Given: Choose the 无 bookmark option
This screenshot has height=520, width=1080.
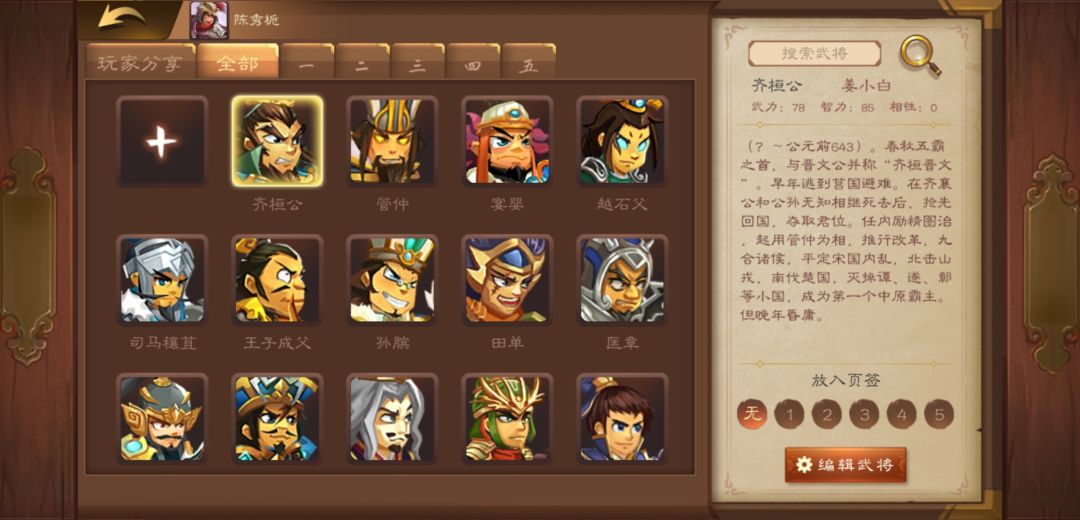Looking at the screenshot, I should (752, 414).
